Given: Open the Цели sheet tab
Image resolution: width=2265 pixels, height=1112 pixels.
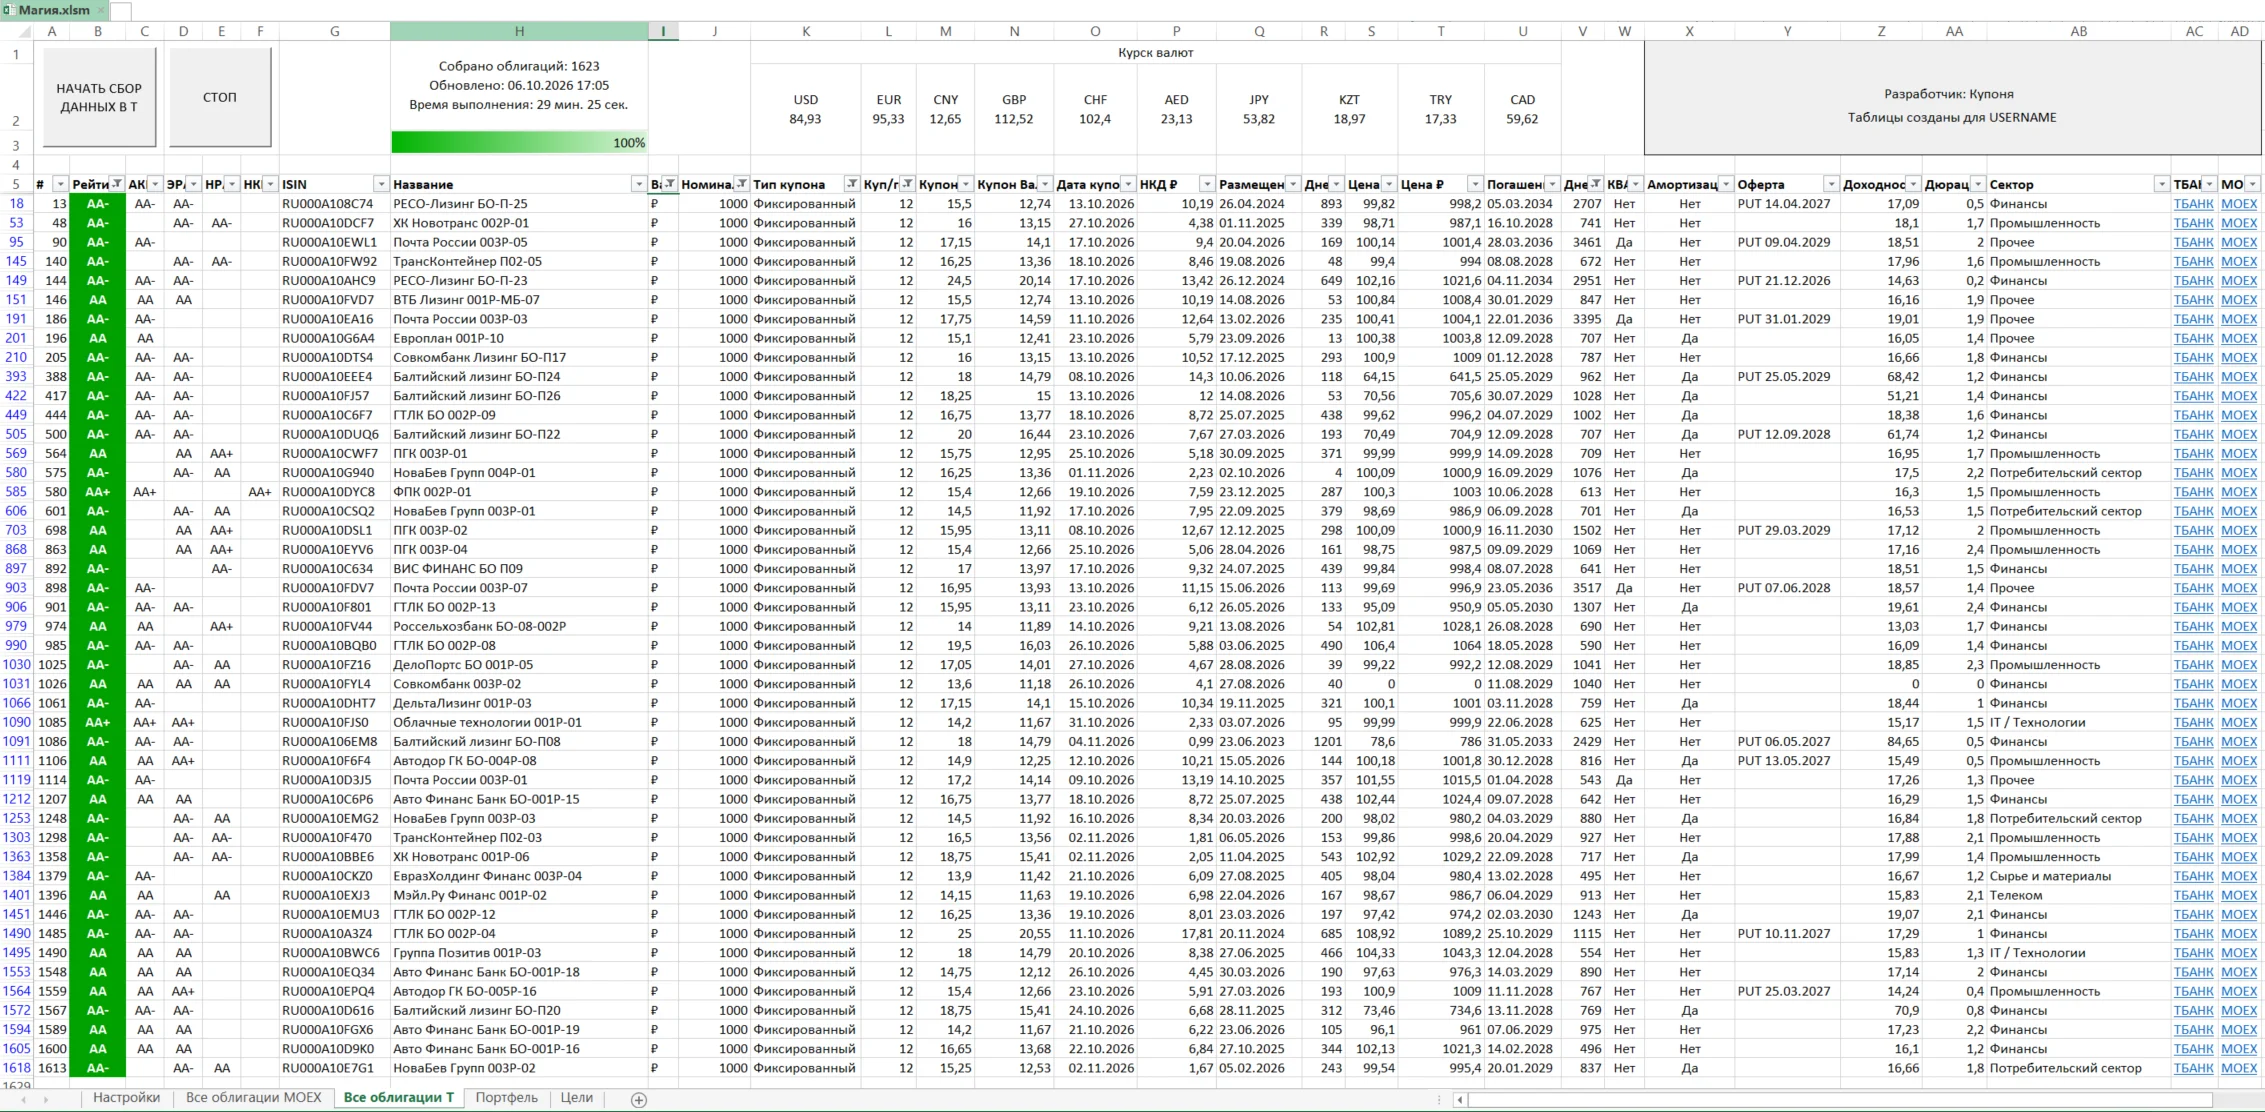Looking at the screenshot, I should tap(577, 1098).
